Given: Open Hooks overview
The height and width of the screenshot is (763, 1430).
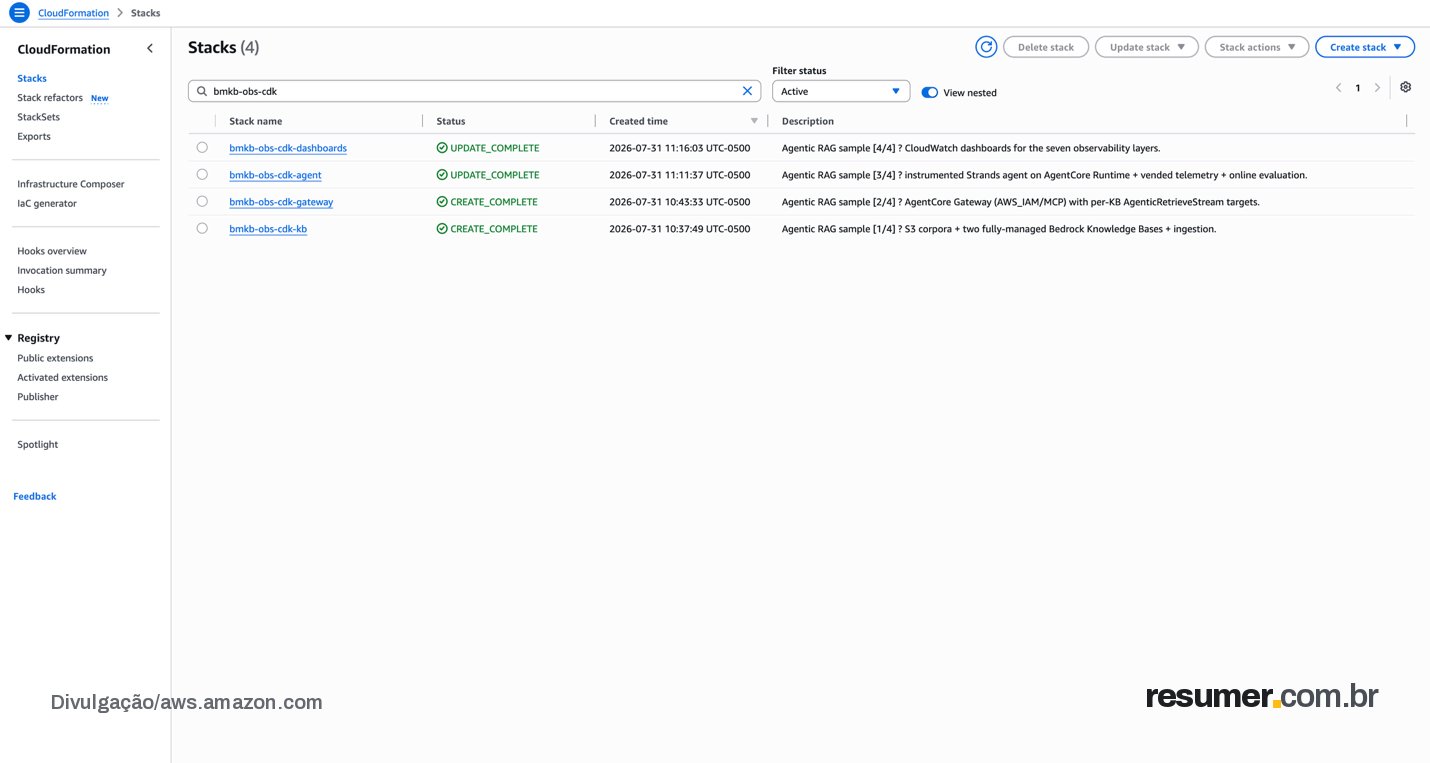Looking at the screenshot, I should (52, 251).
